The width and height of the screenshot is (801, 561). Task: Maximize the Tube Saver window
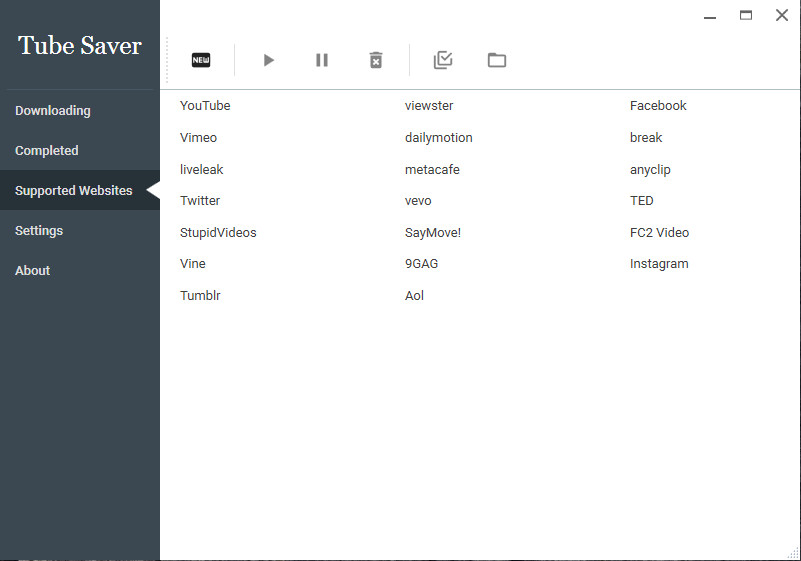pos(746,15)
